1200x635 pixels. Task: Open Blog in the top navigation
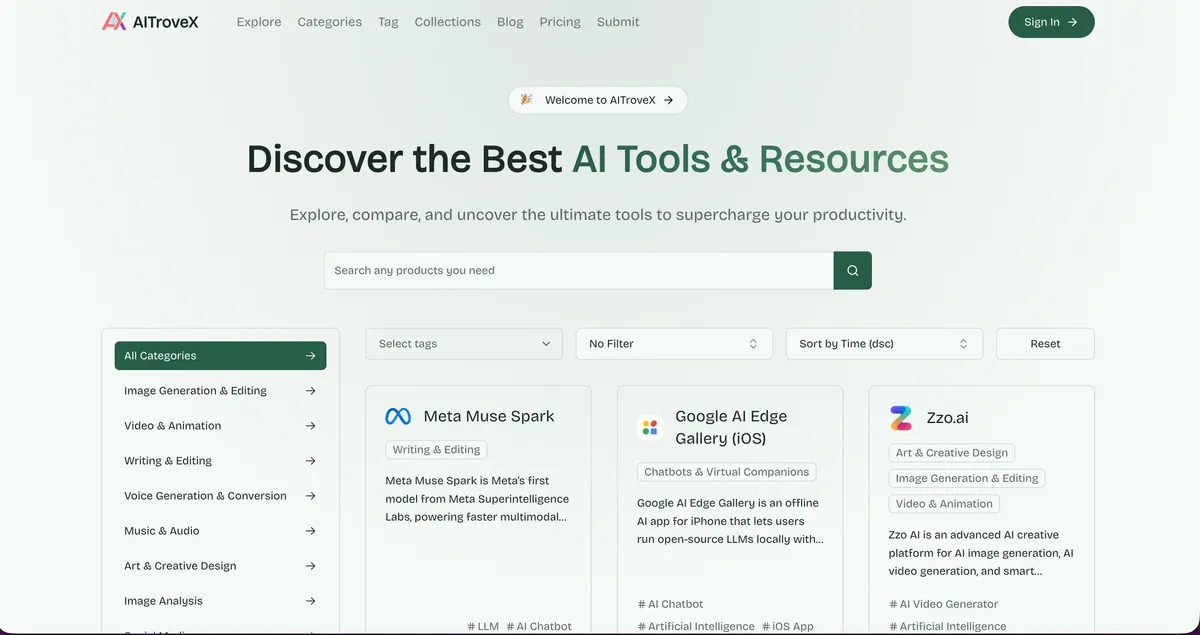[510, 22]
